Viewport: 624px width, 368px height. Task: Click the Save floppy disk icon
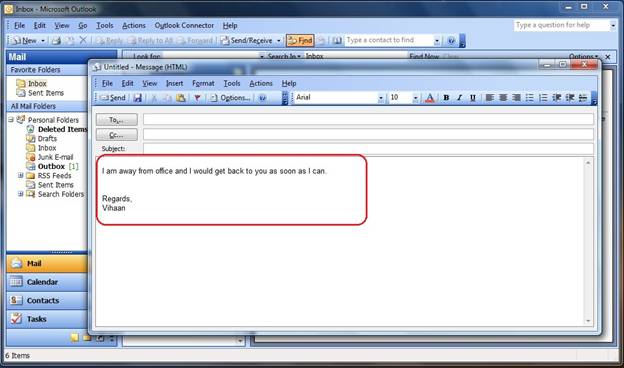[138, 97]
